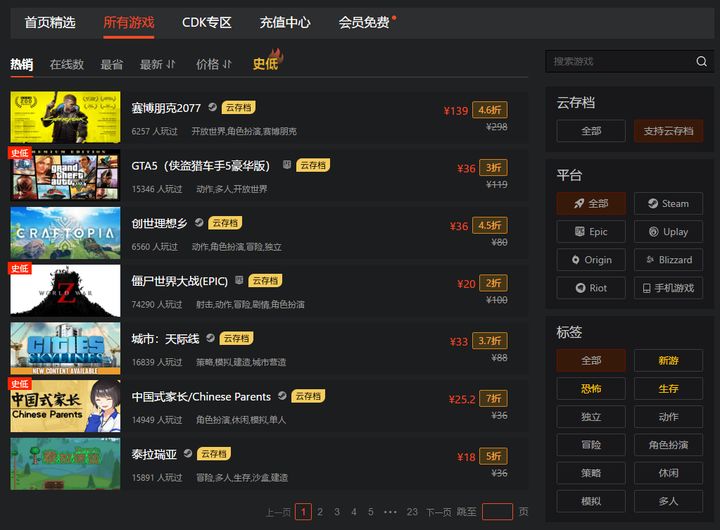The height and width of the screenshot is (530, 720).
Task: Open the Cyberpunk 2077 game thumbnail
Action: (x=65, y=117)
